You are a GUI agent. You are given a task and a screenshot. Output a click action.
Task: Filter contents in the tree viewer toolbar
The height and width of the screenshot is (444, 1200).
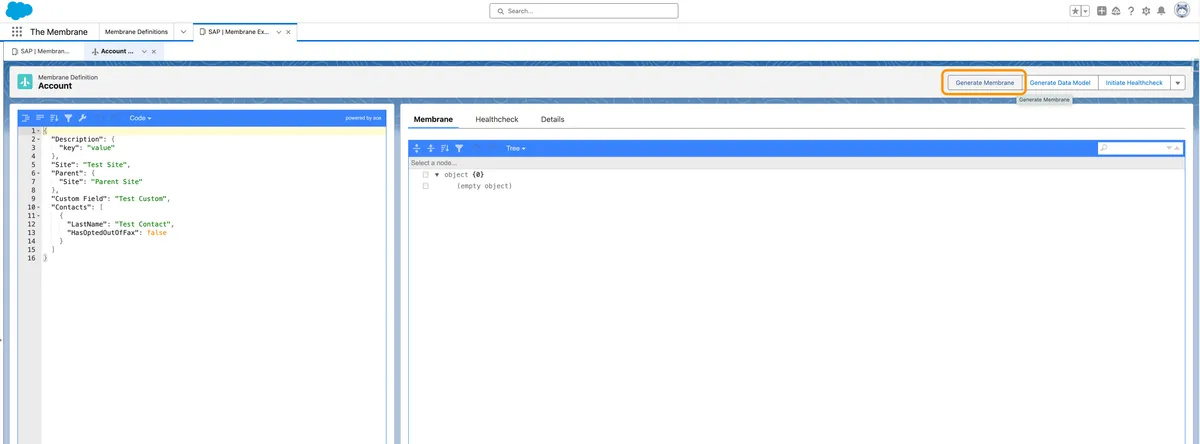459,148
